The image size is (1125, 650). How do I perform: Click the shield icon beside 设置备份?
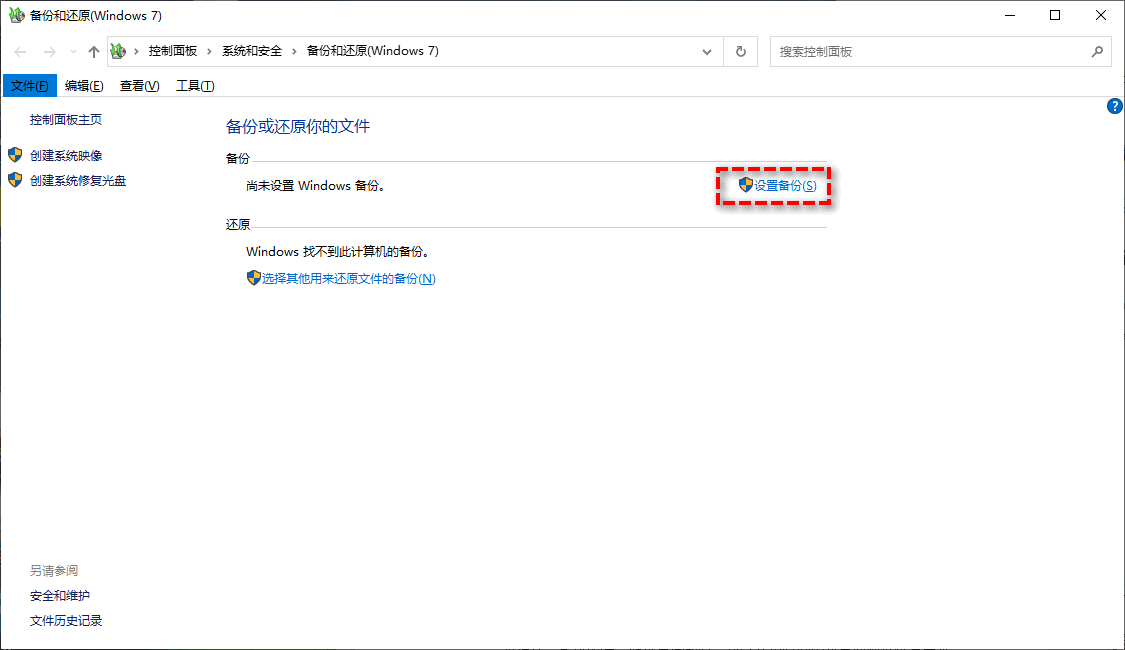click(x=744, y=185)
